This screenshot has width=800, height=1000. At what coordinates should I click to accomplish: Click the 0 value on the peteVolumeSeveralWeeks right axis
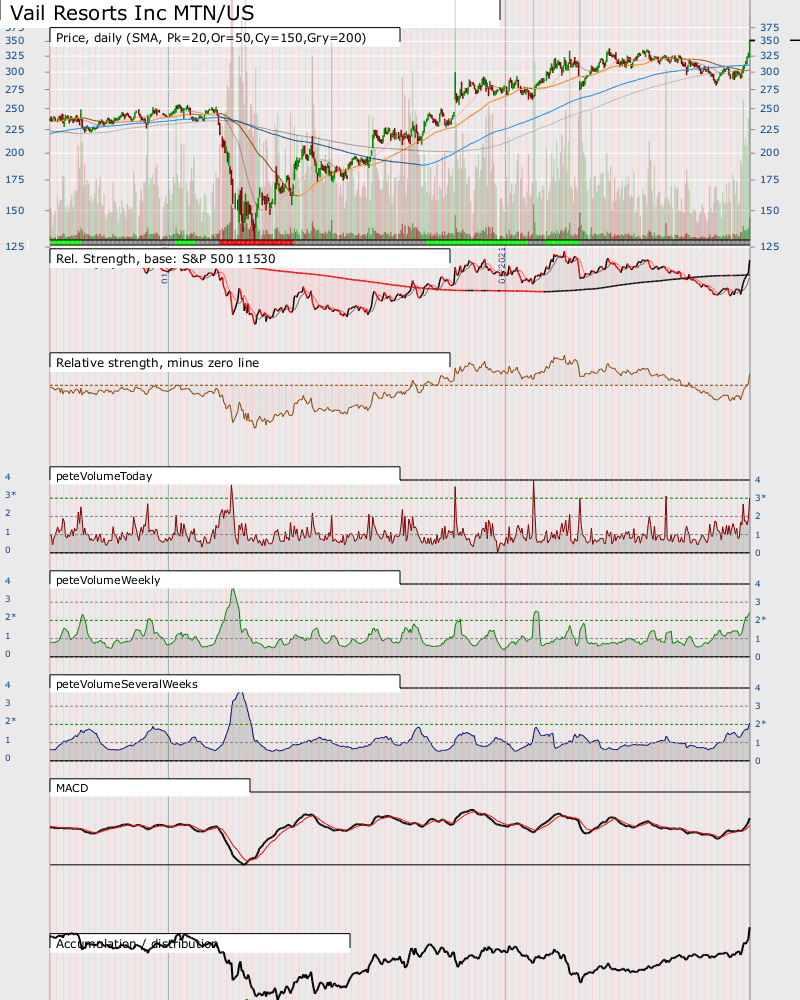(x=758, y=761)
